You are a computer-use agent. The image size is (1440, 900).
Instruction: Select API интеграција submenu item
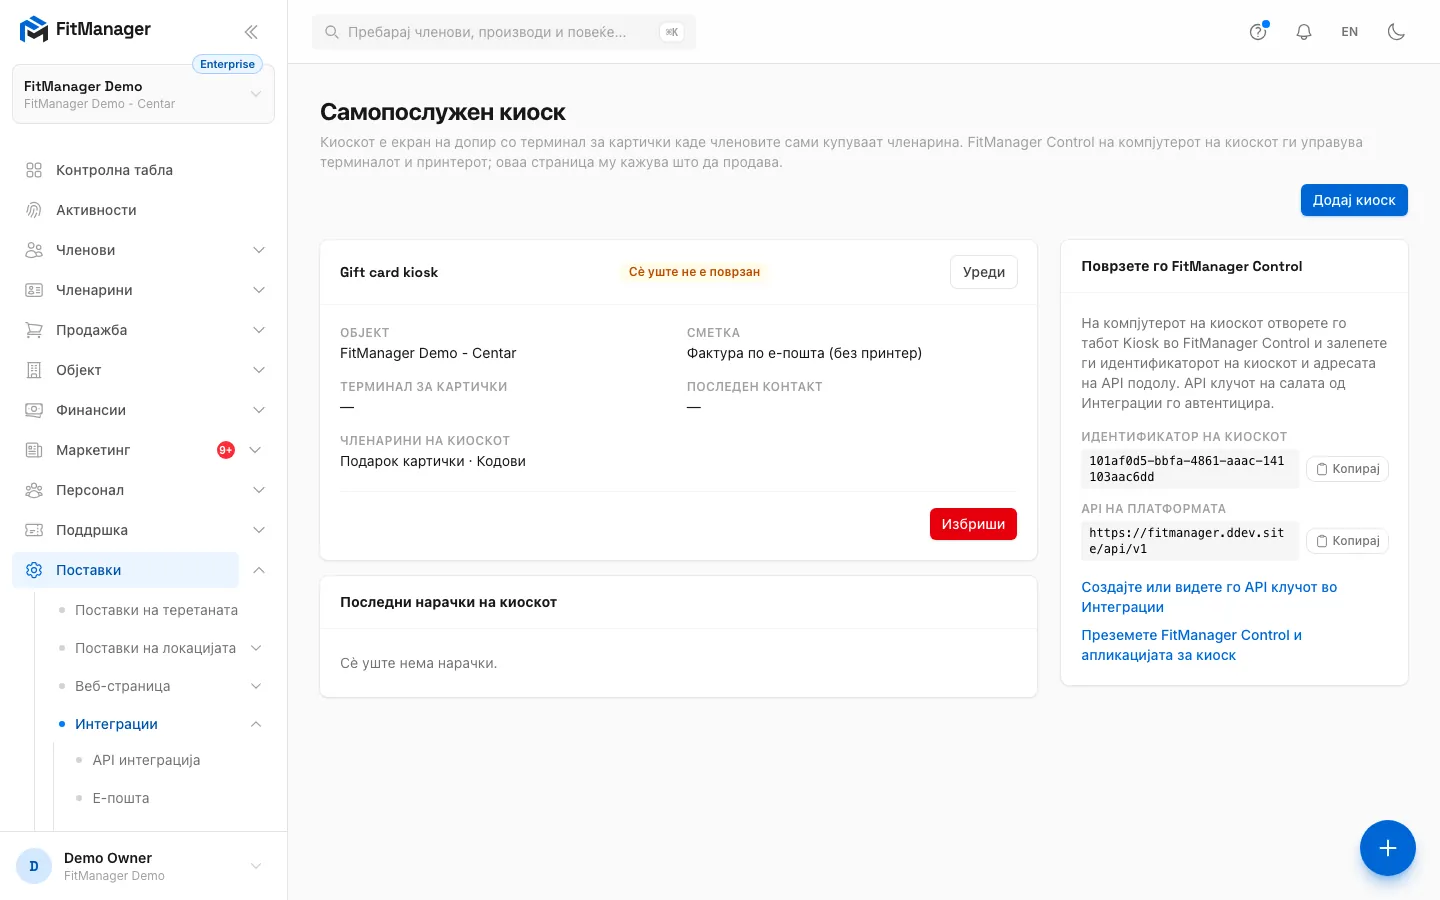(146, 760)
